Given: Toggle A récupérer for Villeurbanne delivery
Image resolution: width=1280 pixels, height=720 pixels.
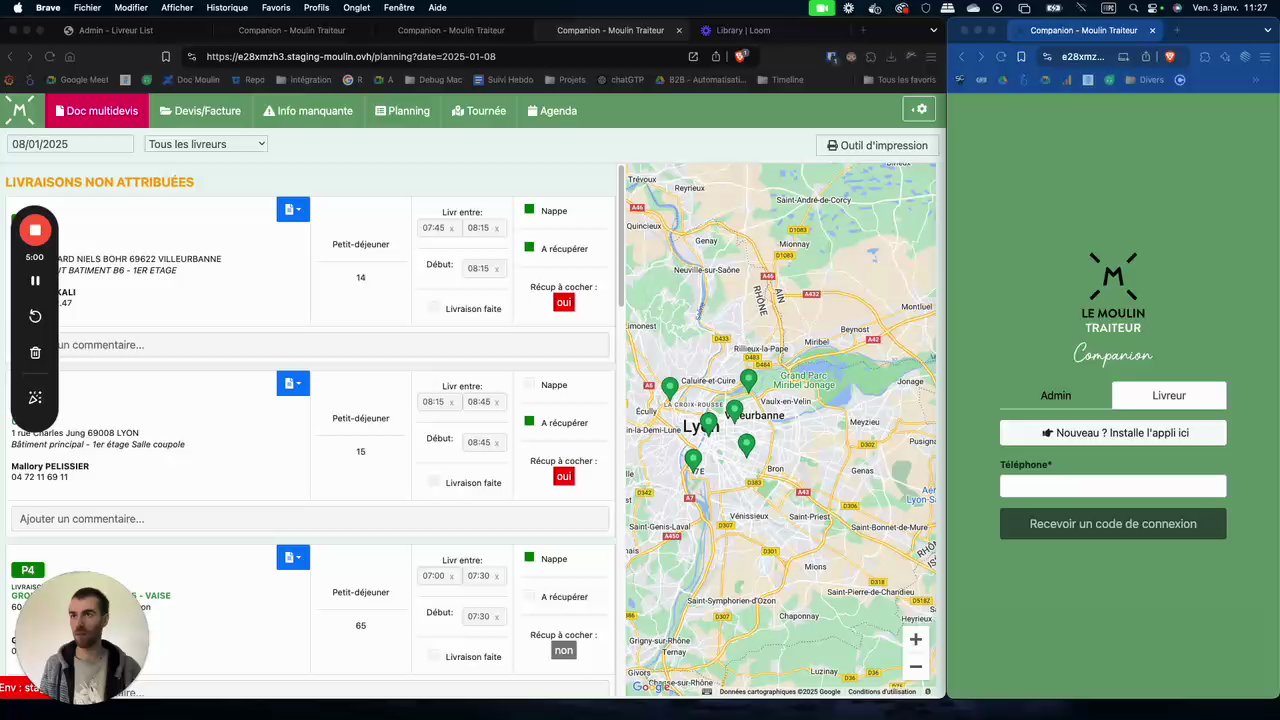Looking at the screenshot, I should pyautogui.click(x=529, y=247).
